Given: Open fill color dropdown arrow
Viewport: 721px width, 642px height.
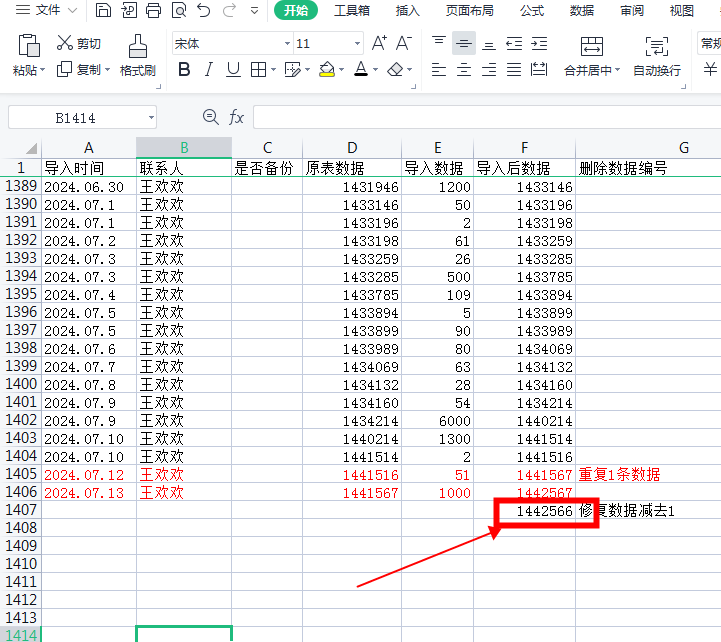Looking at the screenshot, I should [x=341, y=70].
